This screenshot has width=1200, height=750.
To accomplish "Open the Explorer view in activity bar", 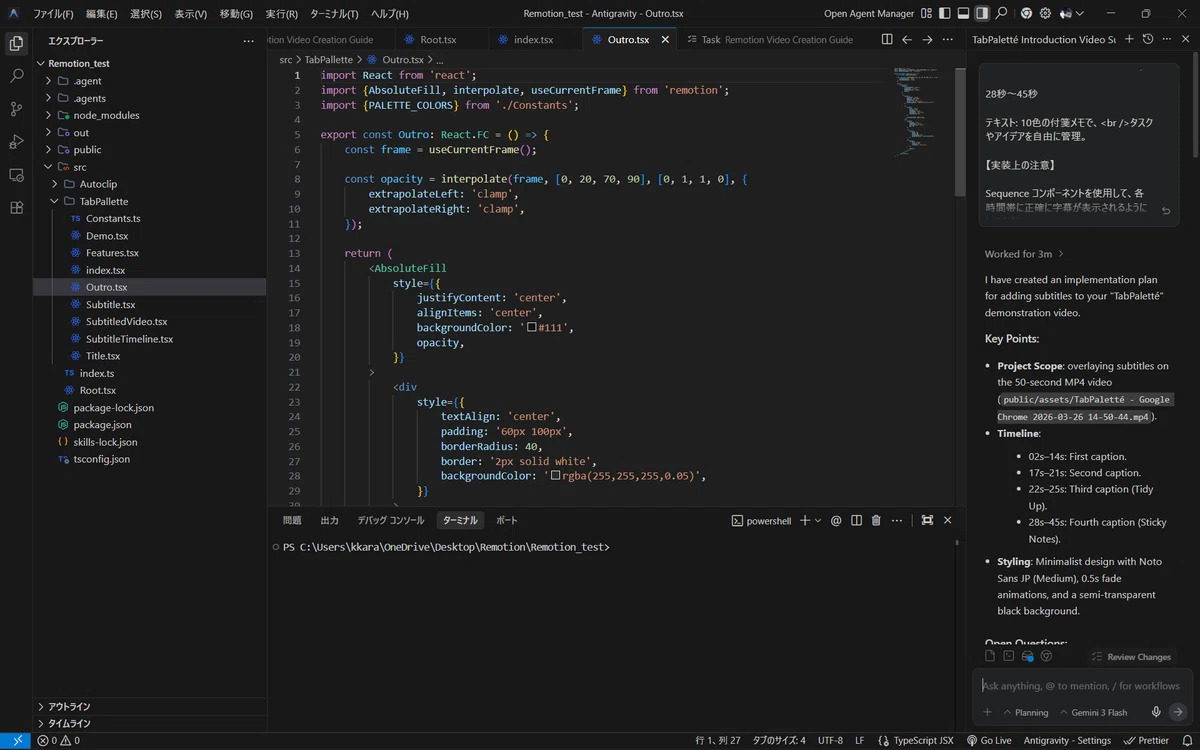I will 16,43.
